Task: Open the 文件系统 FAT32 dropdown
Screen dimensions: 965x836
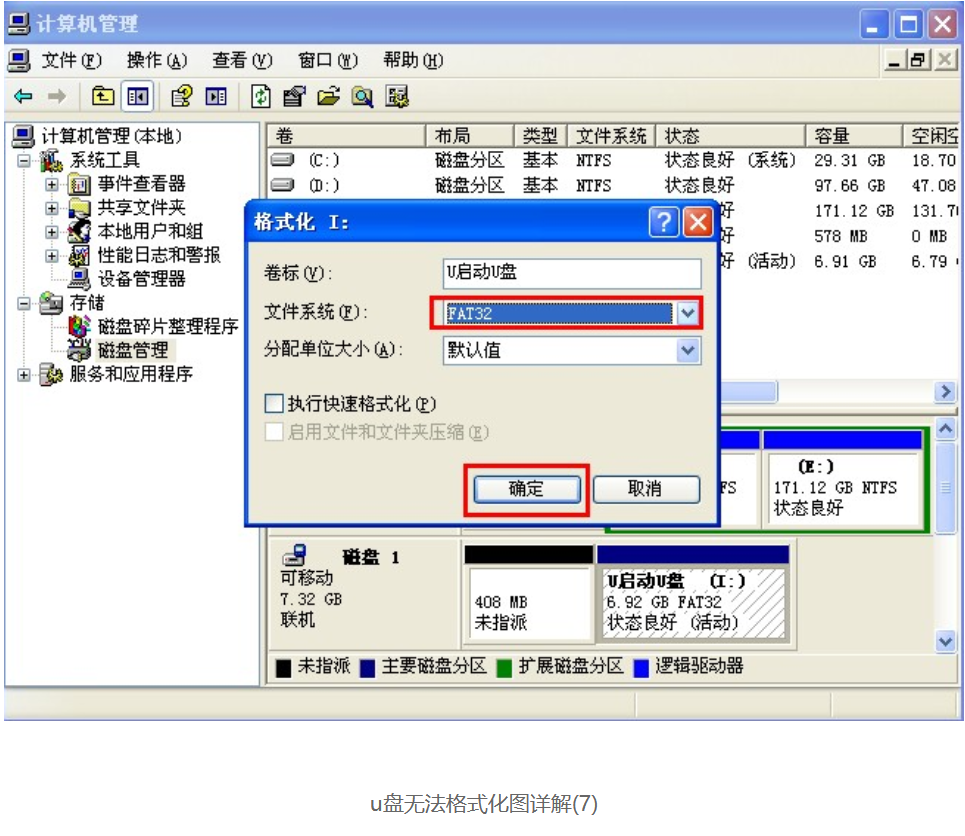Action: tap(687, 313)
